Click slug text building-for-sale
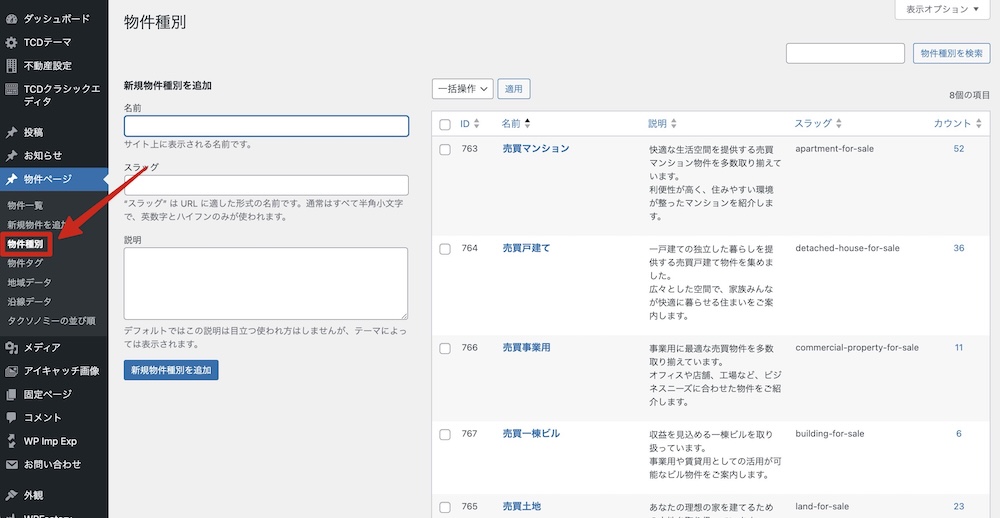 830,434
